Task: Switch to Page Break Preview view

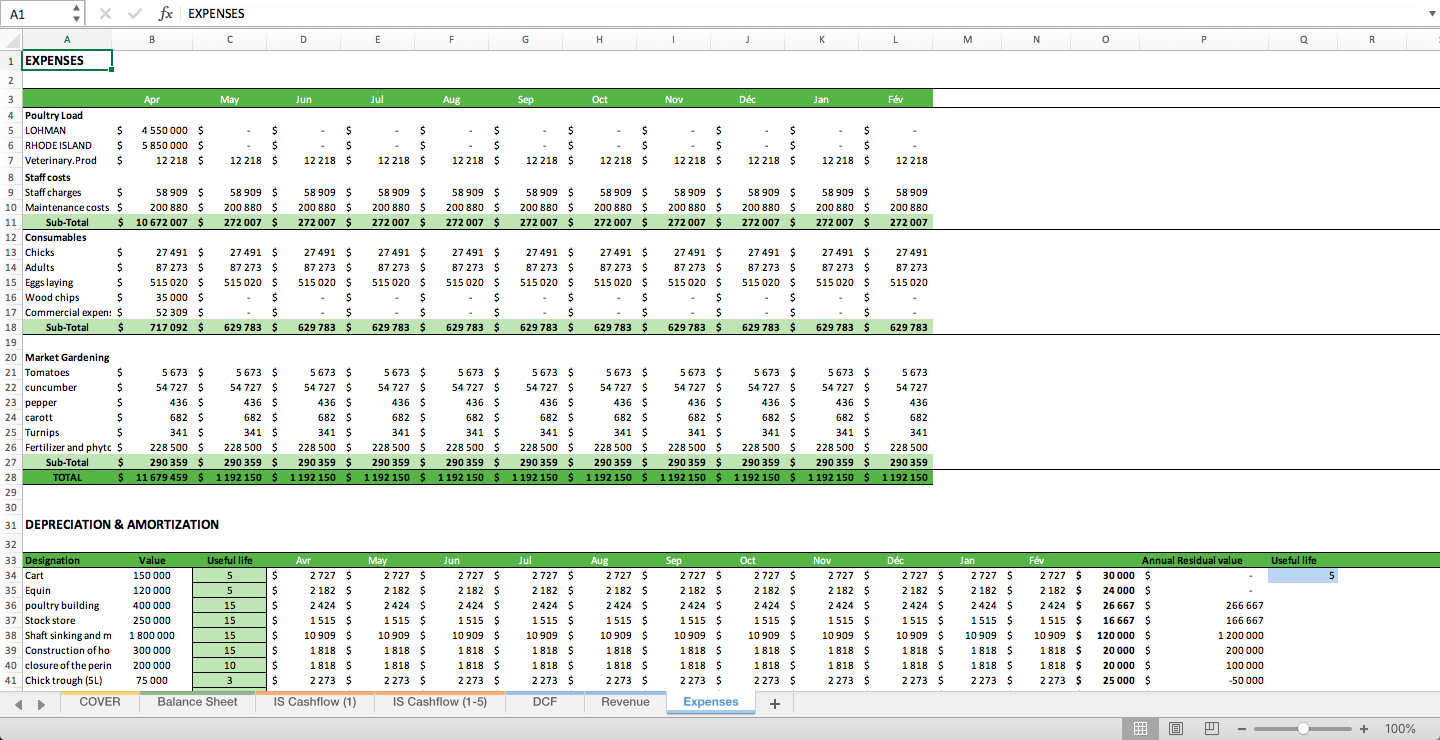Action: 1212,728
